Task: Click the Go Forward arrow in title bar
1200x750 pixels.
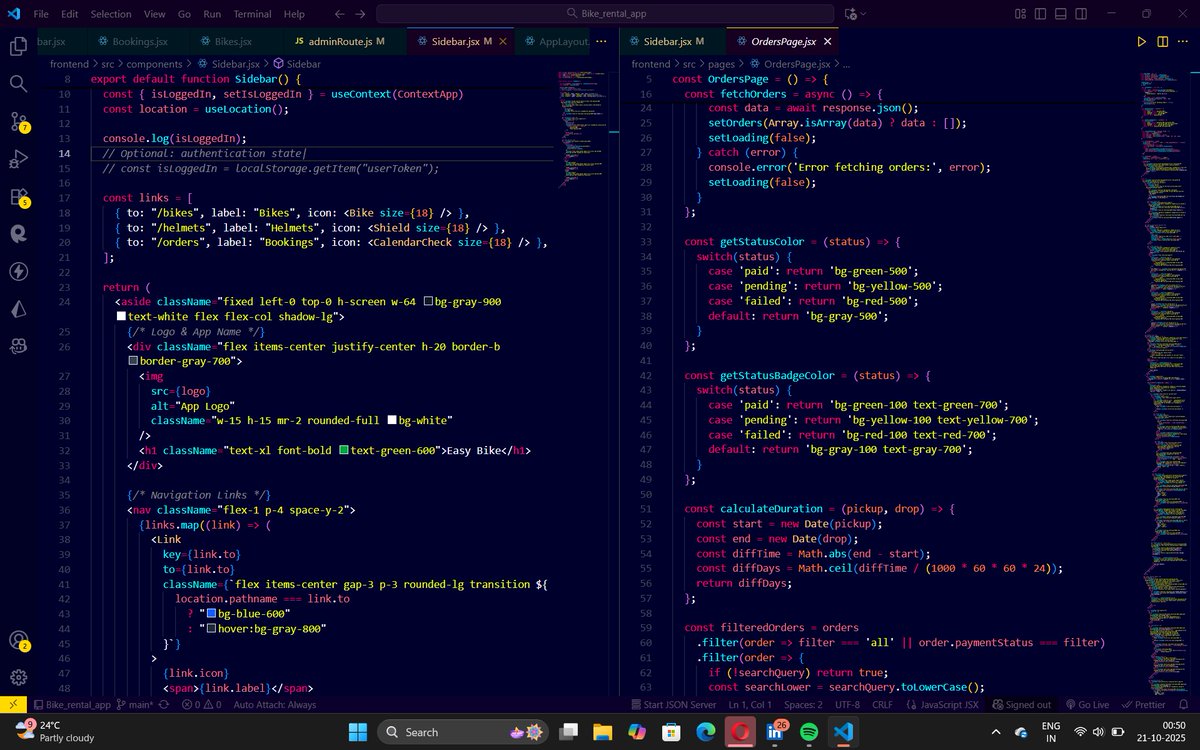Action: tap(360, 14)
